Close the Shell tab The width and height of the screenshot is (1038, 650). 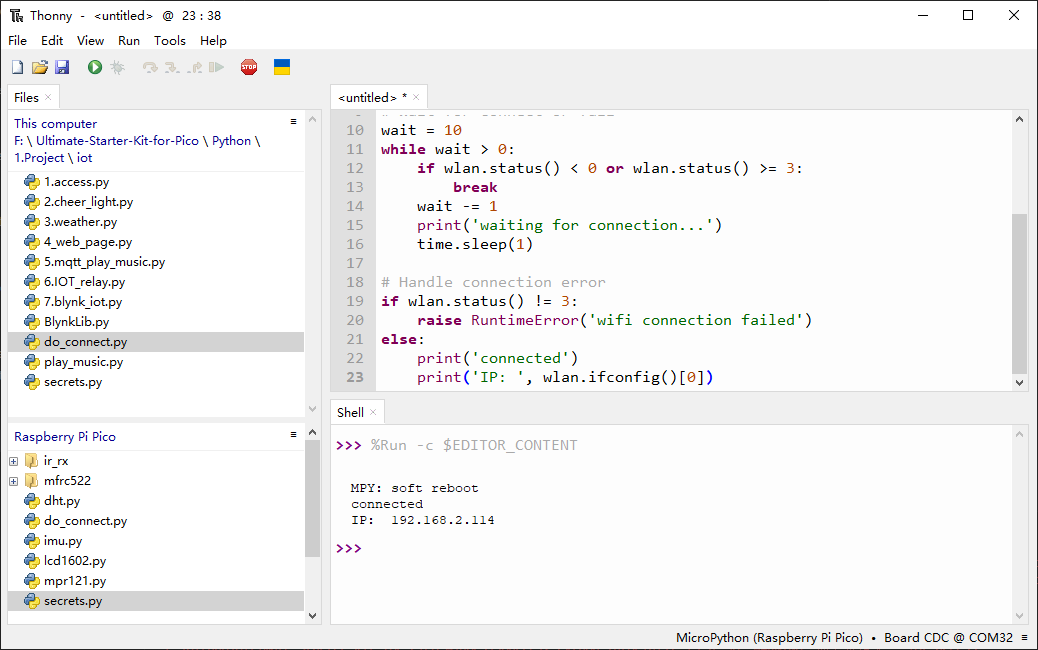[373, 412]
